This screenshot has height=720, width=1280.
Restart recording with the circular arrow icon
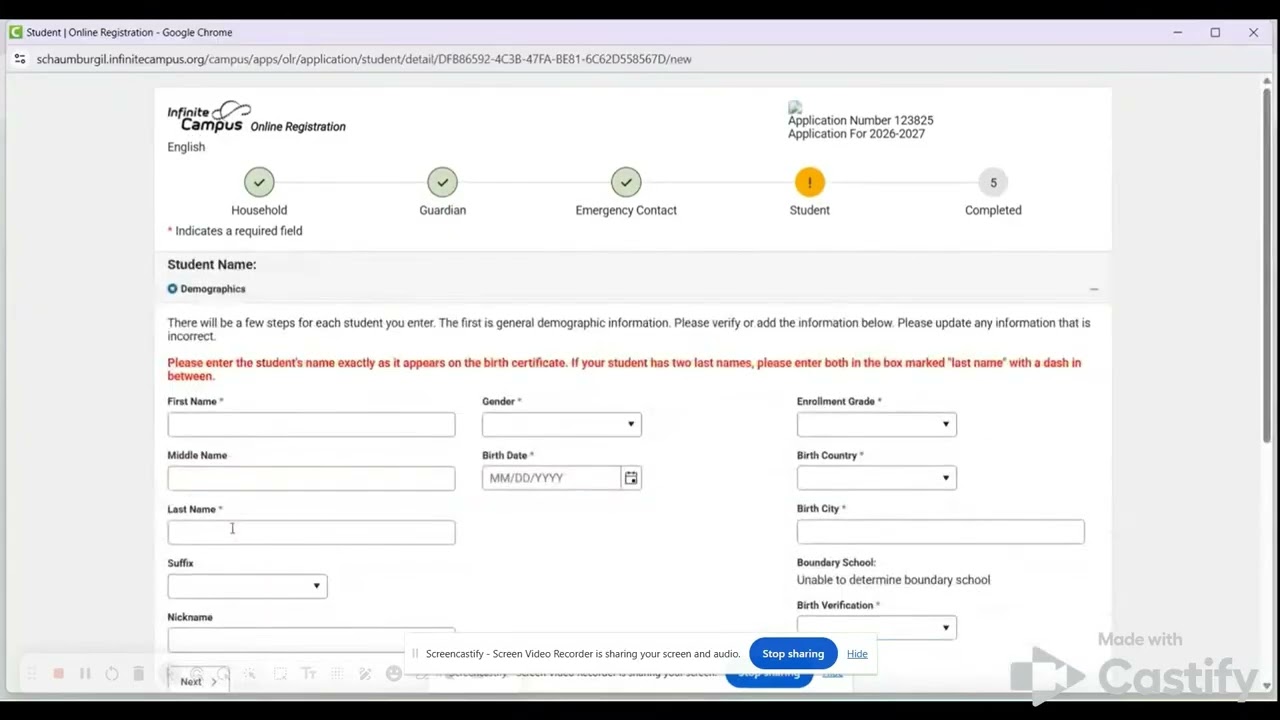[112, 674]
